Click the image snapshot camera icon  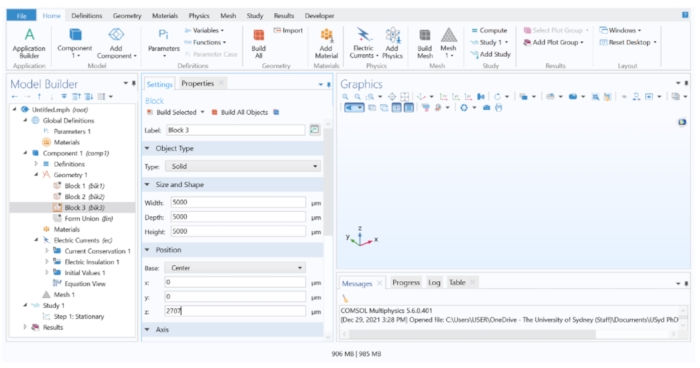coord(487,108)
